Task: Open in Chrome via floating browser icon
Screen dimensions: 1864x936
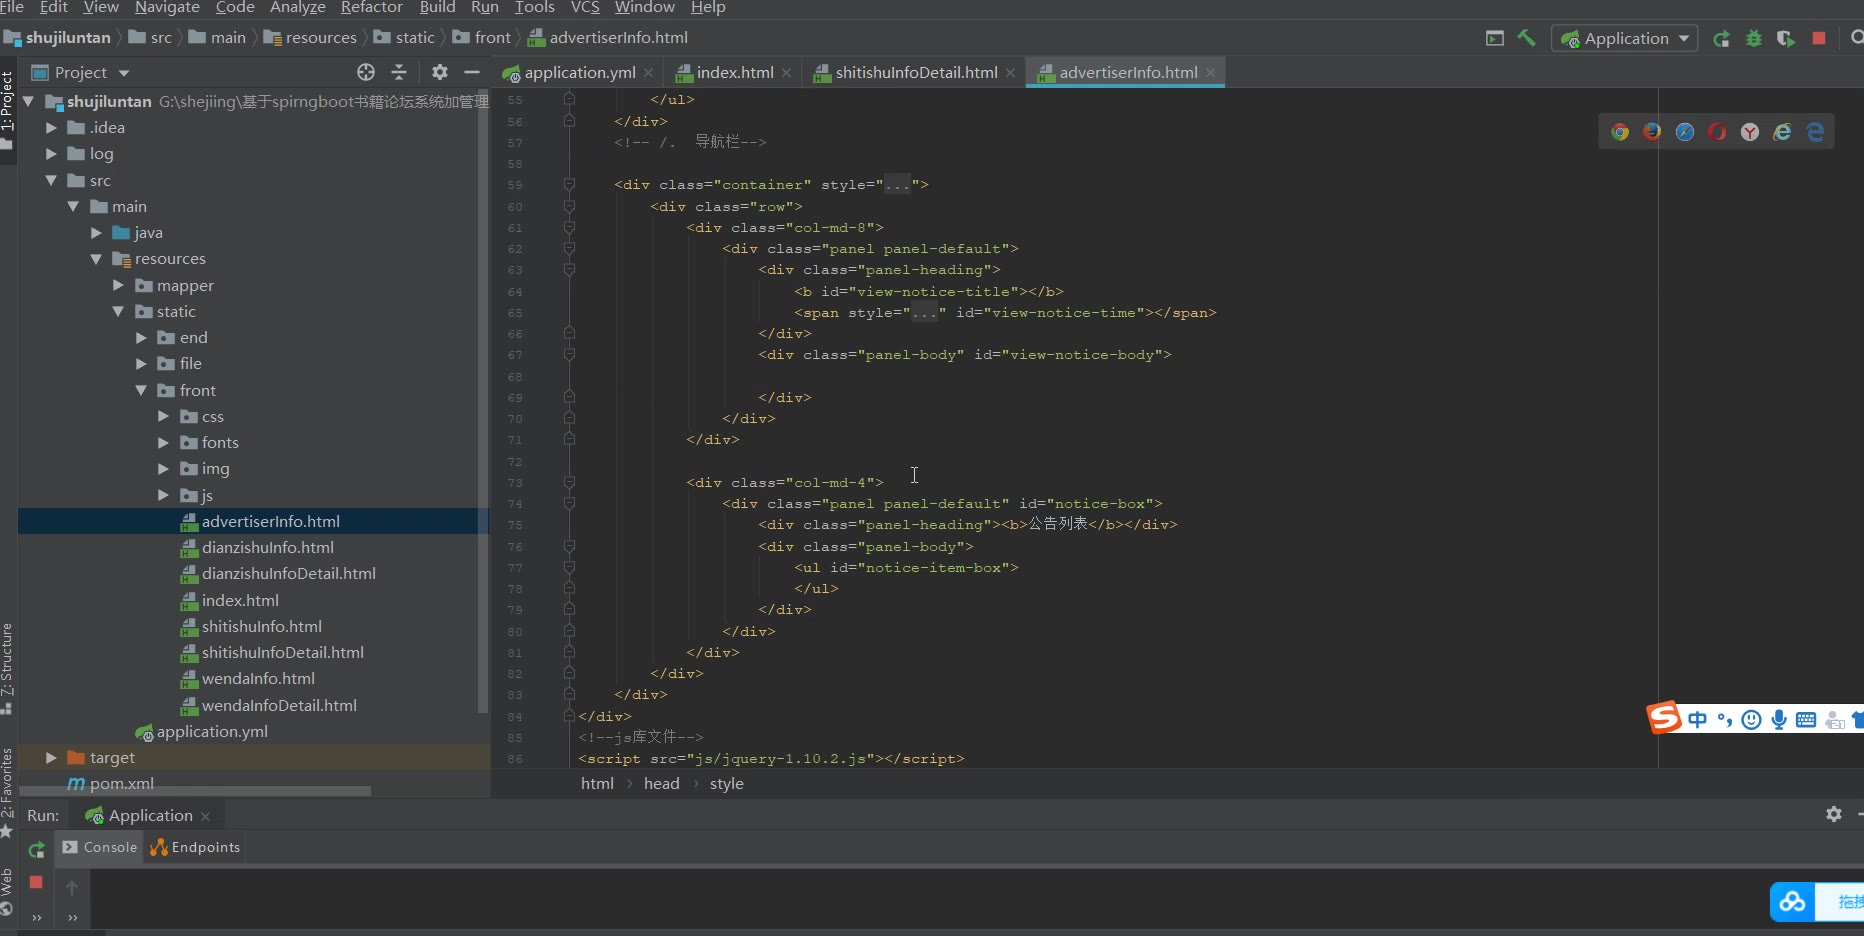Action: (1619, 132)
